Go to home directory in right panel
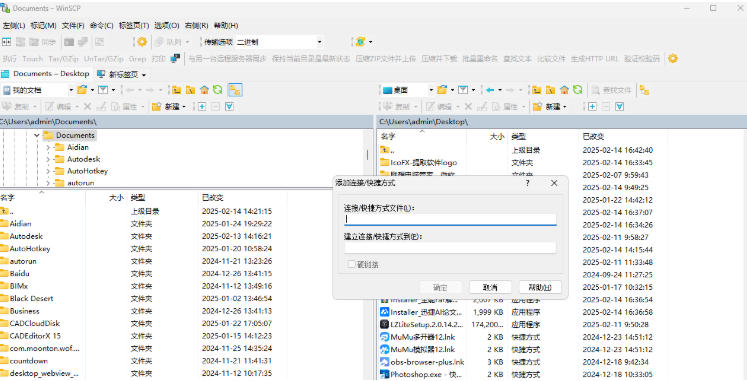The image size is (747, 381). coord(564,90)
